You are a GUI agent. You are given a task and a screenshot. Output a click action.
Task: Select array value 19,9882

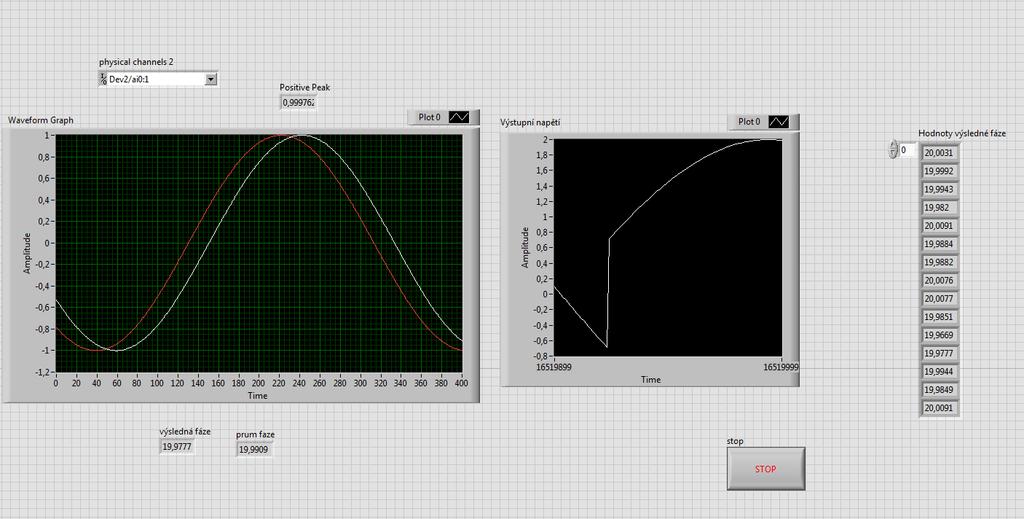tap(939, 262)
